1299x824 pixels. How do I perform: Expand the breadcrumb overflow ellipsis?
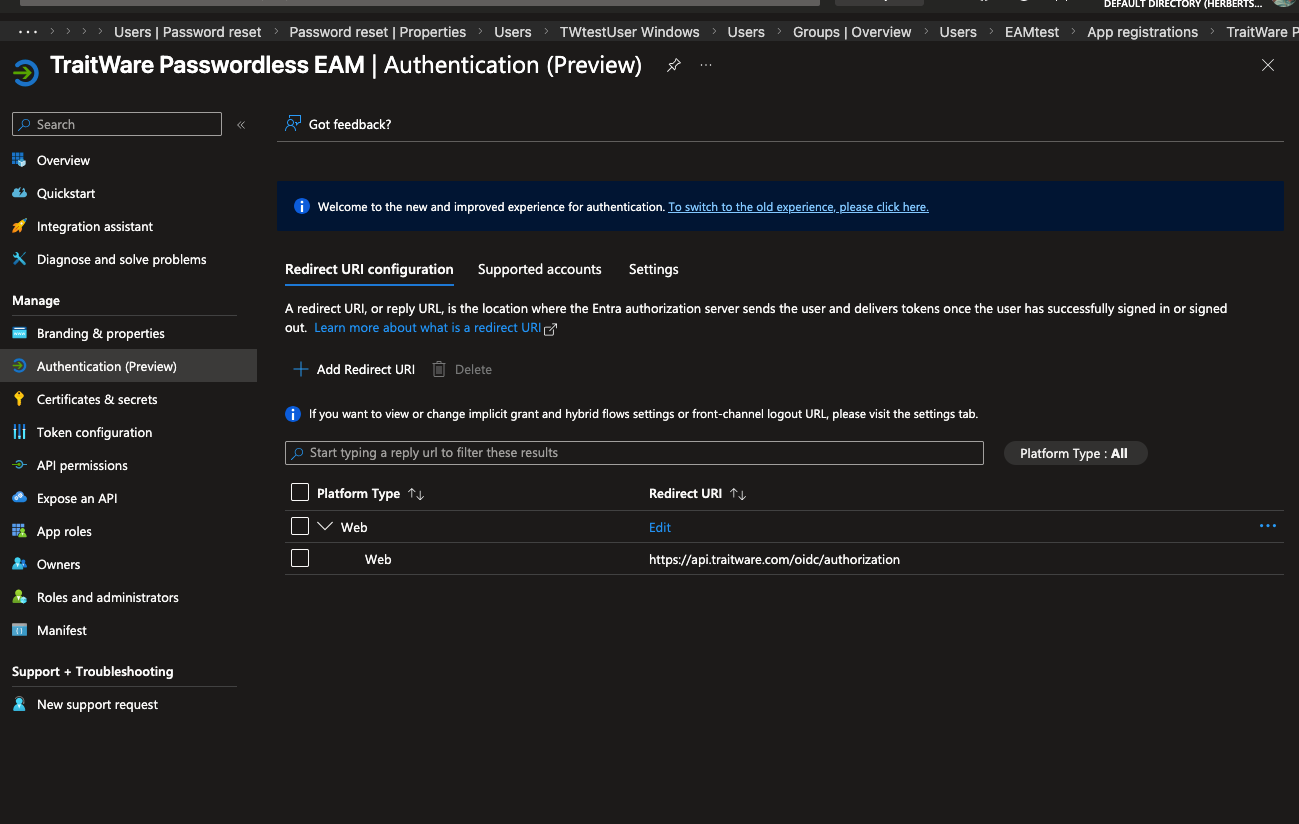point(28,32)
